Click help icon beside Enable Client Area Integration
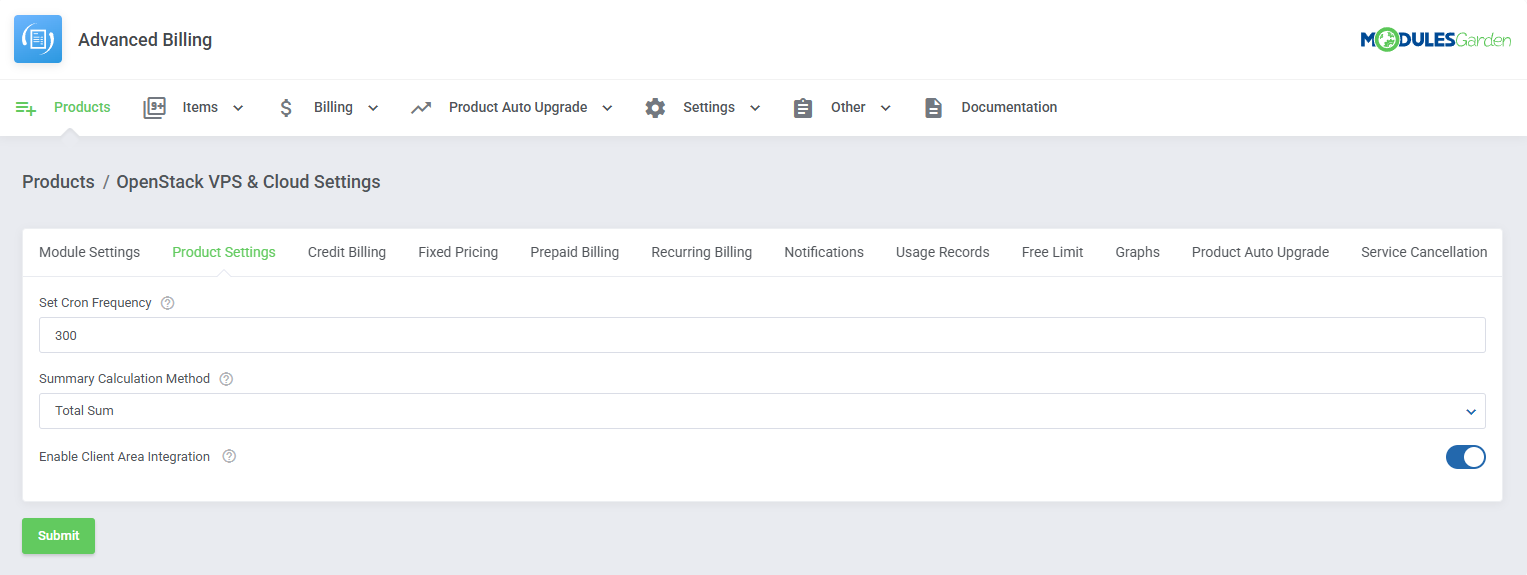This screenshot has width=1527, height=575. 229,457
